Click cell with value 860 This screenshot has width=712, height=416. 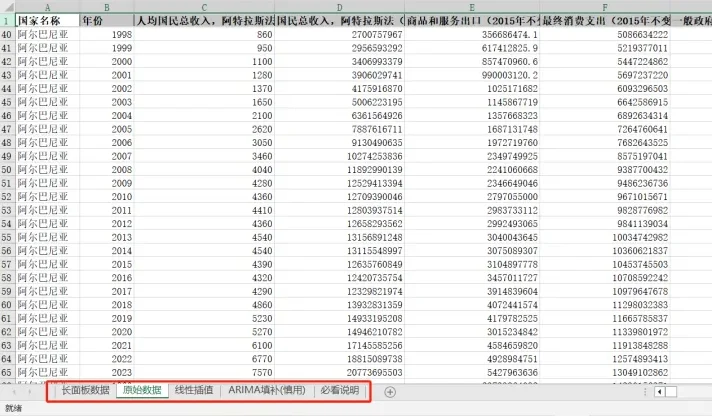[x=204, y=35]
